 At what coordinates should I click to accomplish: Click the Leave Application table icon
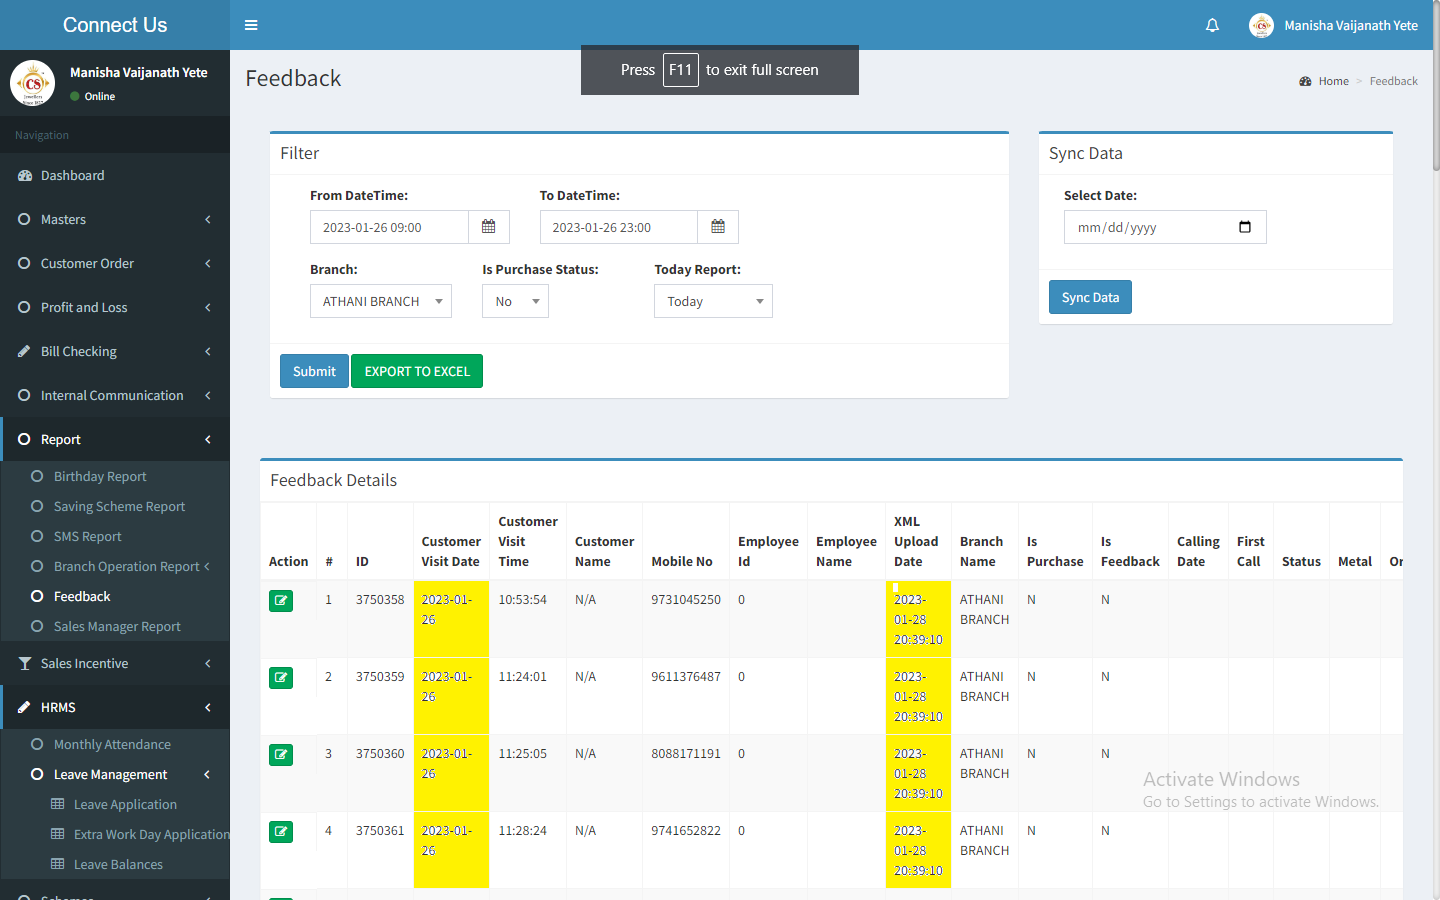(x=58, y=804)
